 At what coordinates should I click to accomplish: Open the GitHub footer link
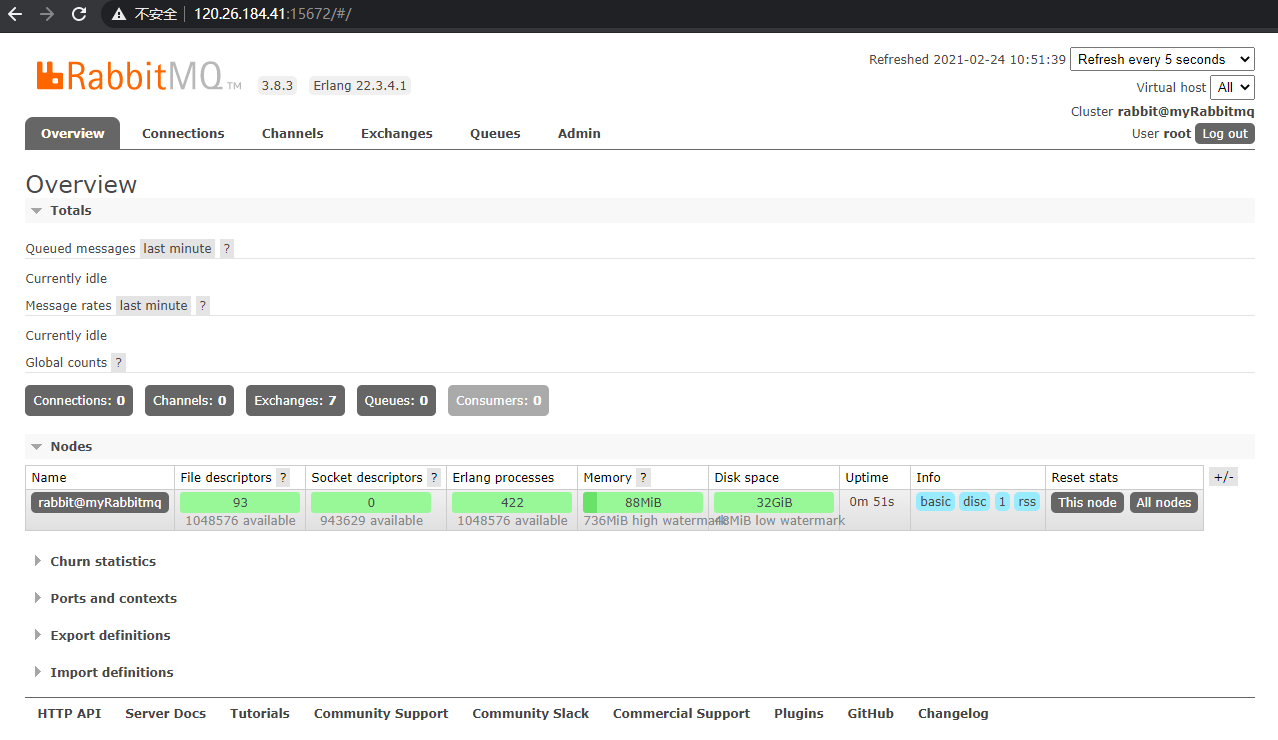coord(871,713)
